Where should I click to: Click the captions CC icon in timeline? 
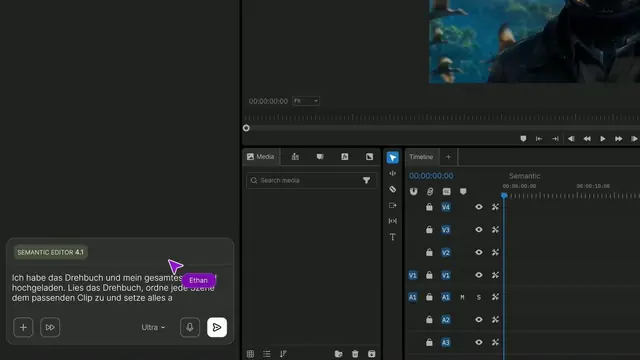[x=447, y=191]
